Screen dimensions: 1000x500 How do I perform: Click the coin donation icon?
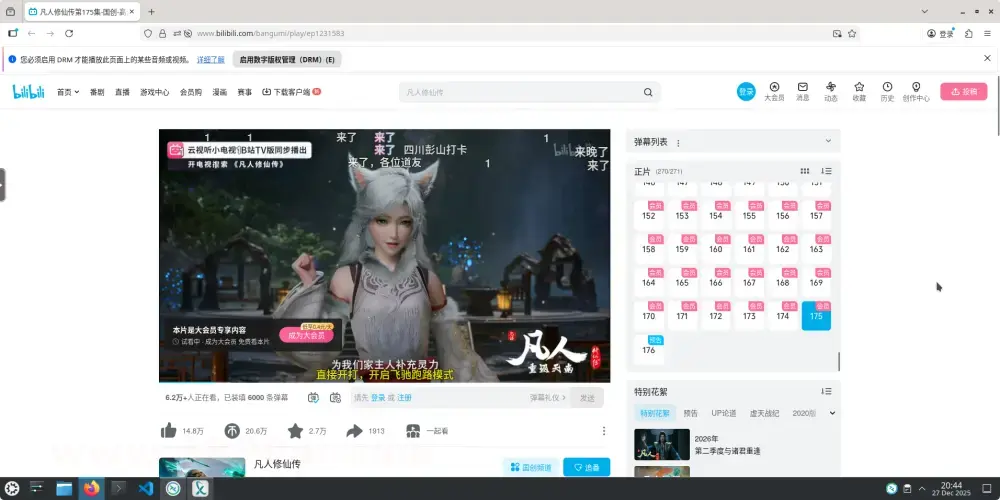(x=232, y=431)
